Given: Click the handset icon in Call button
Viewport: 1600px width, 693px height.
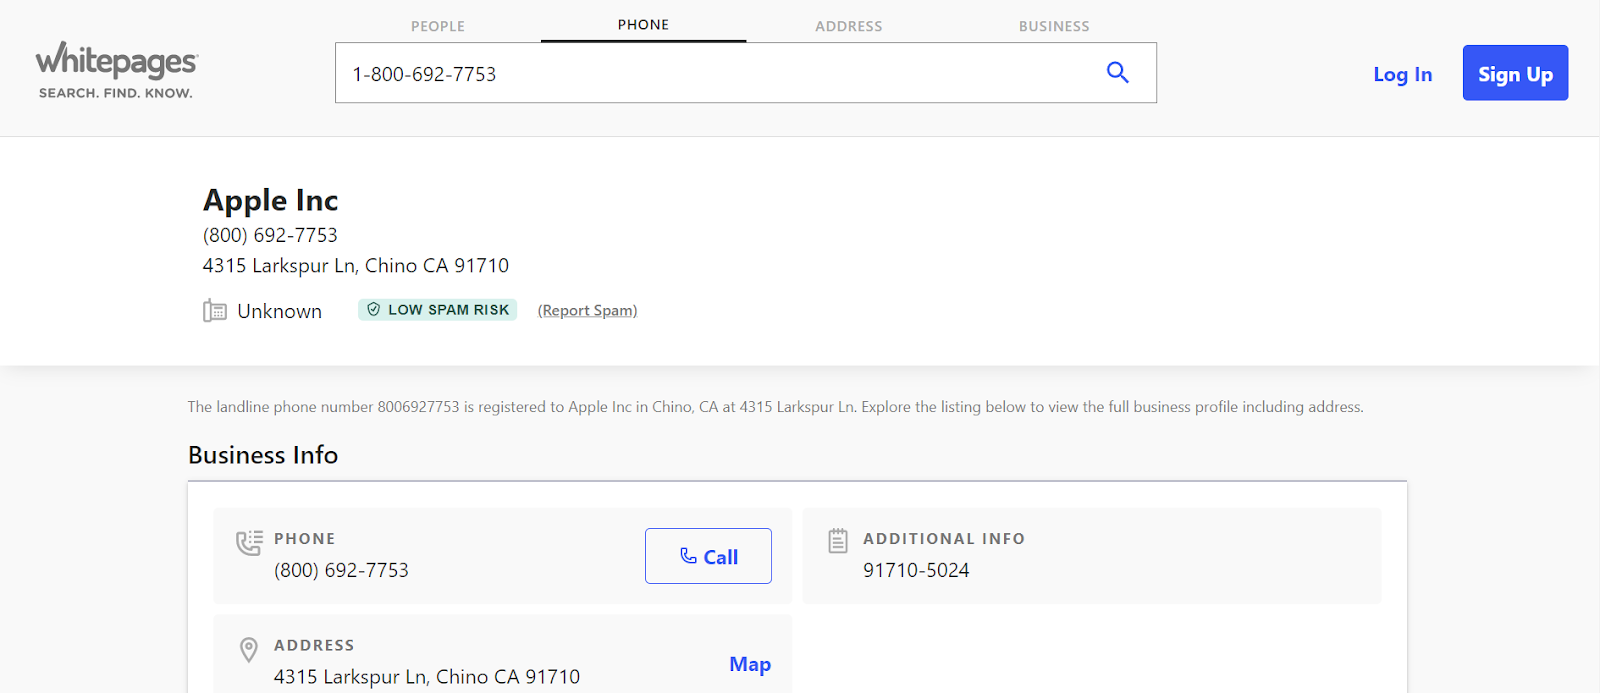Looking at the screenshot, I should click(x=688, y=556).
